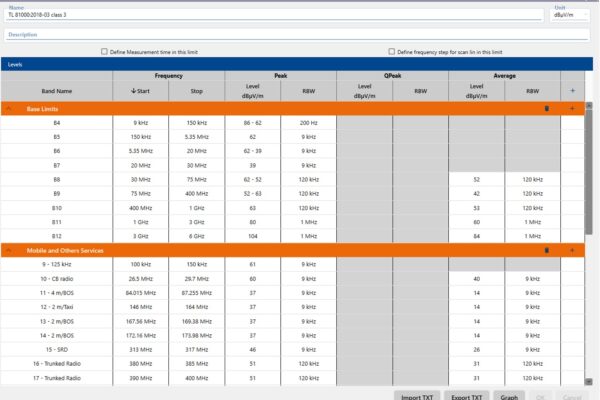Delete Mobile and Others Services group
The image size is (600, 400).
(546, 250)
